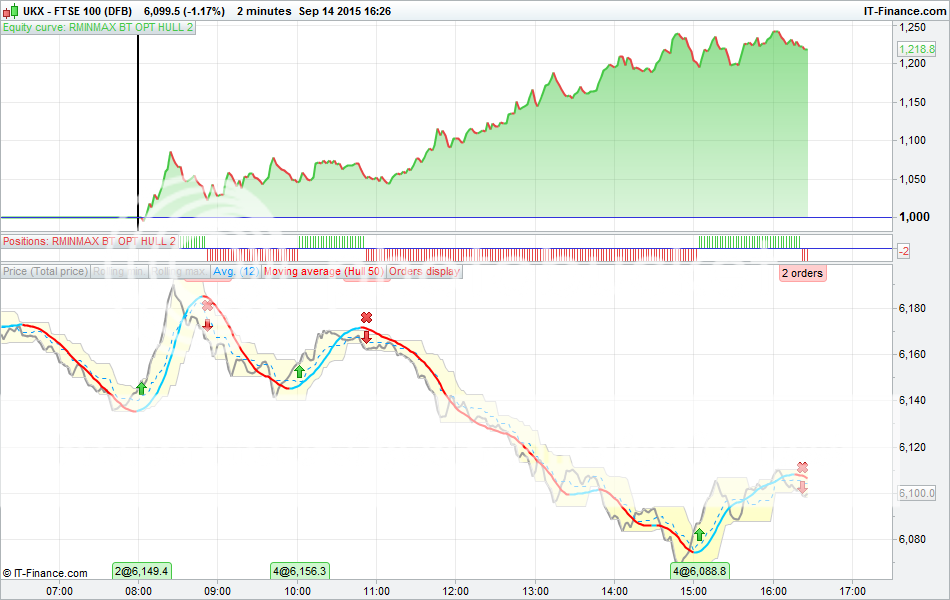Open Equity curve RMINMAX BT OPT HULL 2 settings
Screen dimensions: 950x600
point(98,28)
